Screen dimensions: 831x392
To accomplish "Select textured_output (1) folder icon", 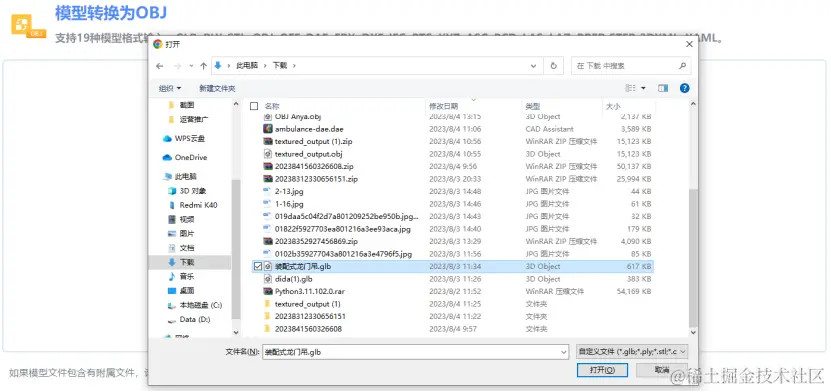I will tap(268, 304).
